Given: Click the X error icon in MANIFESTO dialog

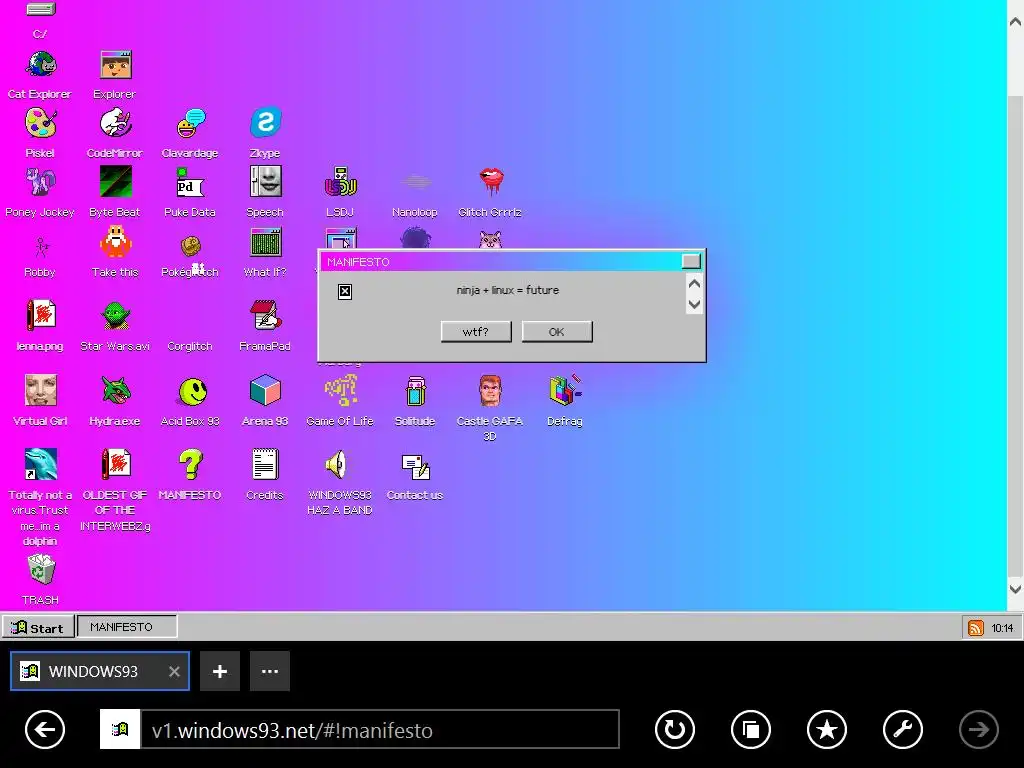Looking at the screenshot, I should tap(345, 291).
